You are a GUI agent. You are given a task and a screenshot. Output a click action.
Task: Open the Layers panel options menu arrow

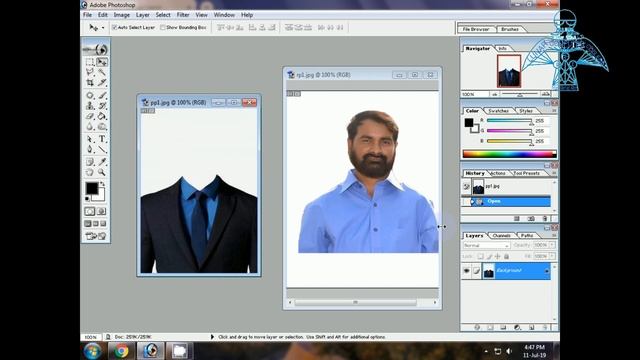click(554, 236)
